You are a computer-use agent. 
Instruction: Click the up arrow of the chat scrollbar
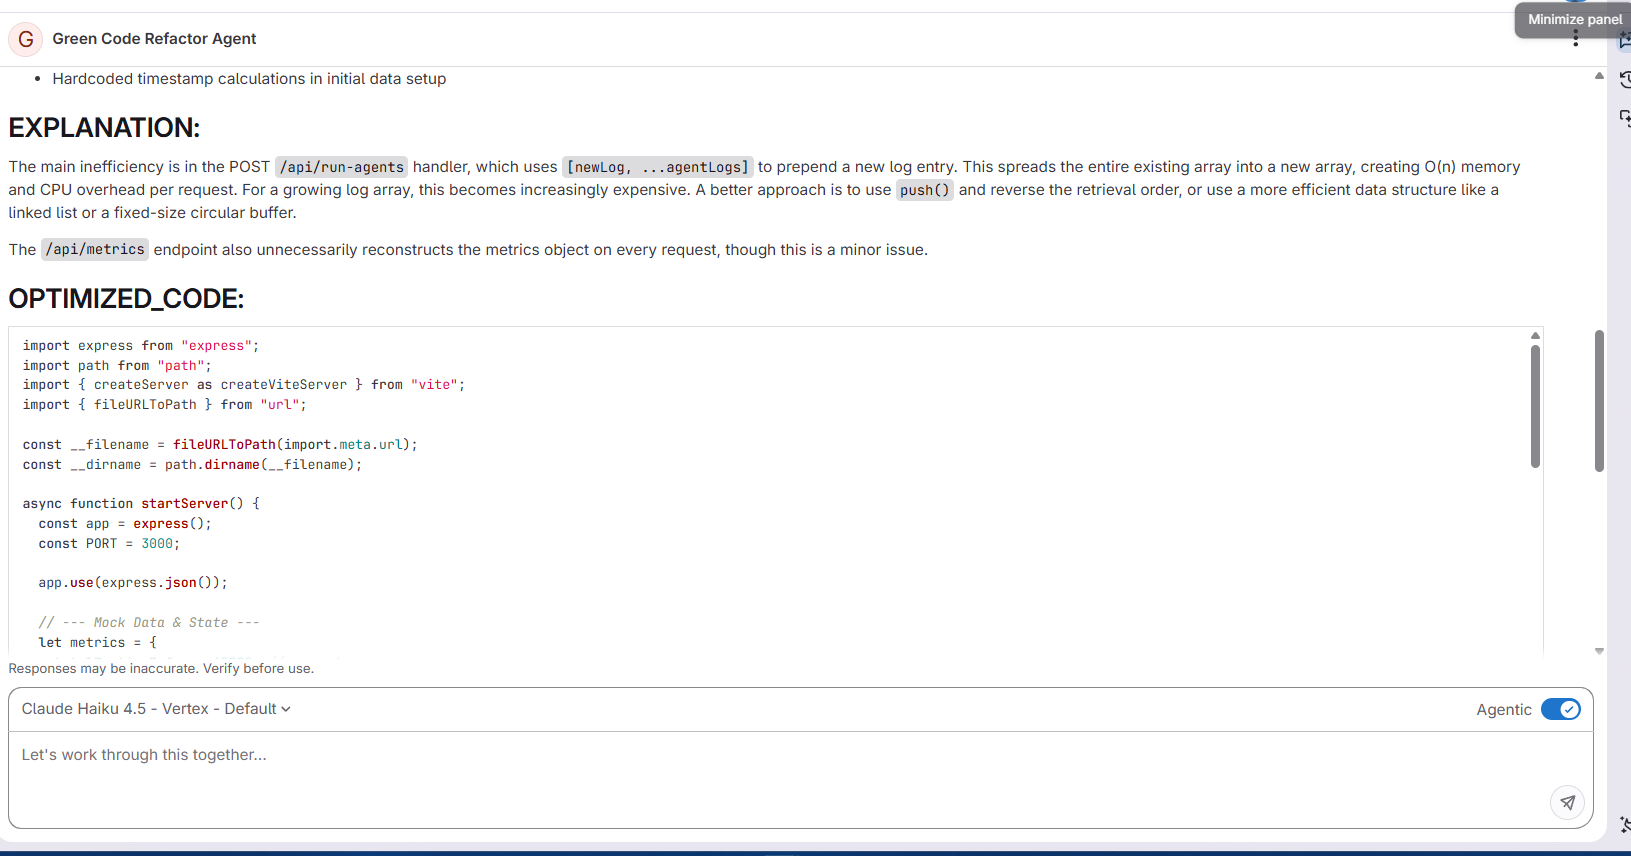(1599, 76)
